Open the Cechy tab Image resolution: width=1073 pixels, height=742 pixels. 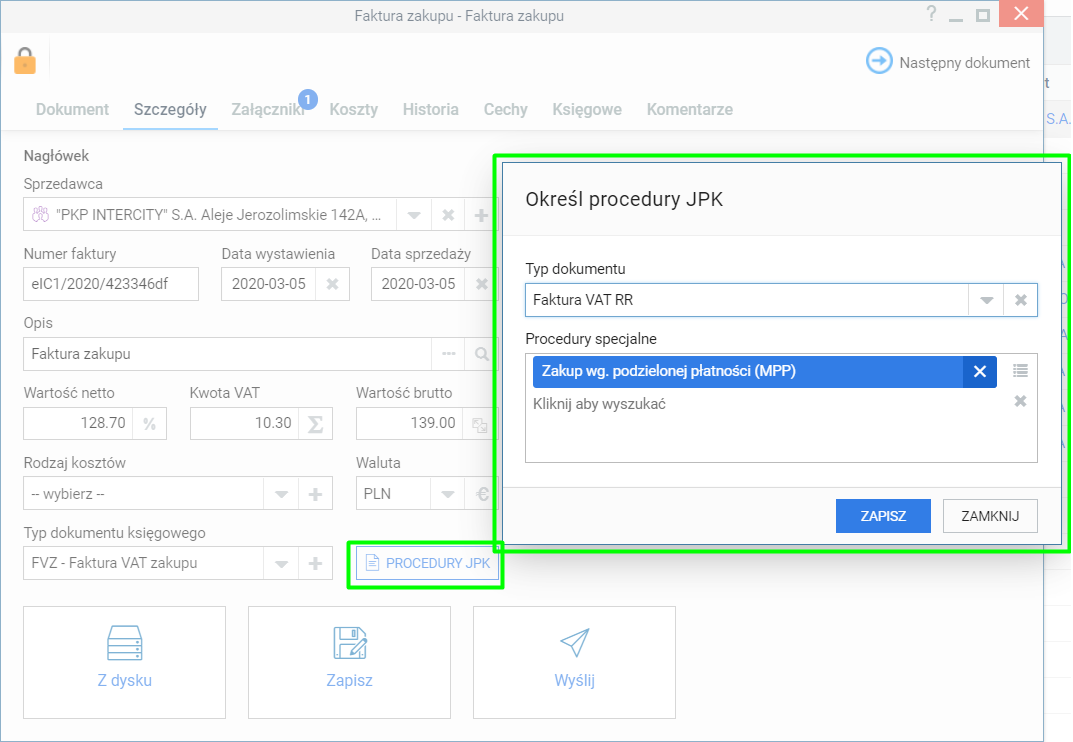506,110
